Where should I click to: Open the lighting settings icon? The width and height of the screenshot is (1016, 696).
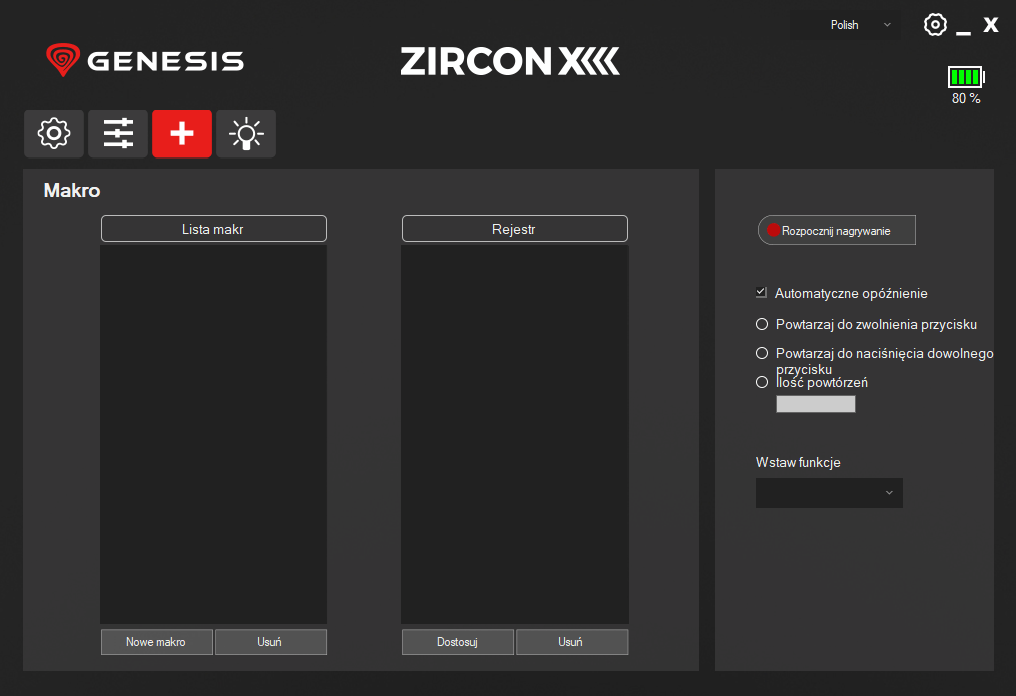pos(245,133)
